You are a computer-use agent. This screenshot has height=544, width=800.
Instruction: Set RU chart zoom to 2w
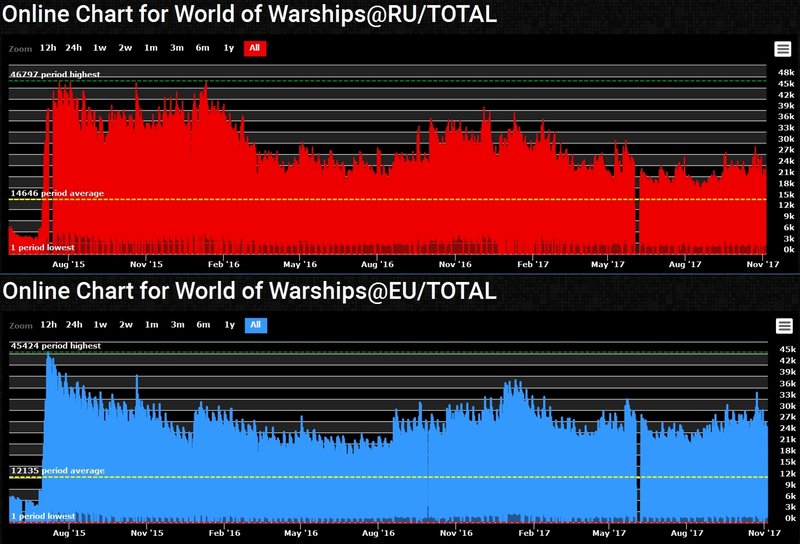click(x=125, y=48)
